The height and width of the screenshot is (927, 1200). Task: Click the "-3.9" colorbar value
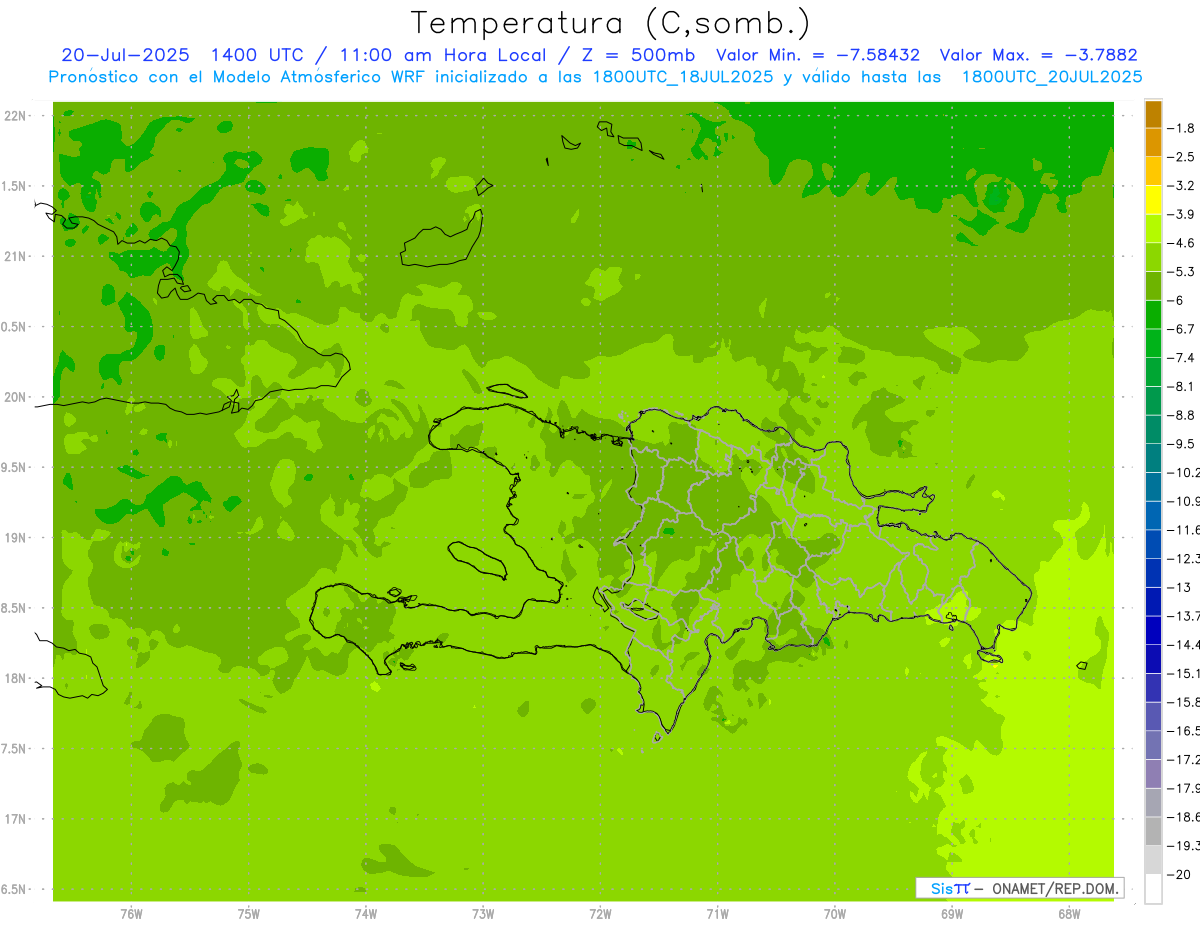[x=1181, y=214]
